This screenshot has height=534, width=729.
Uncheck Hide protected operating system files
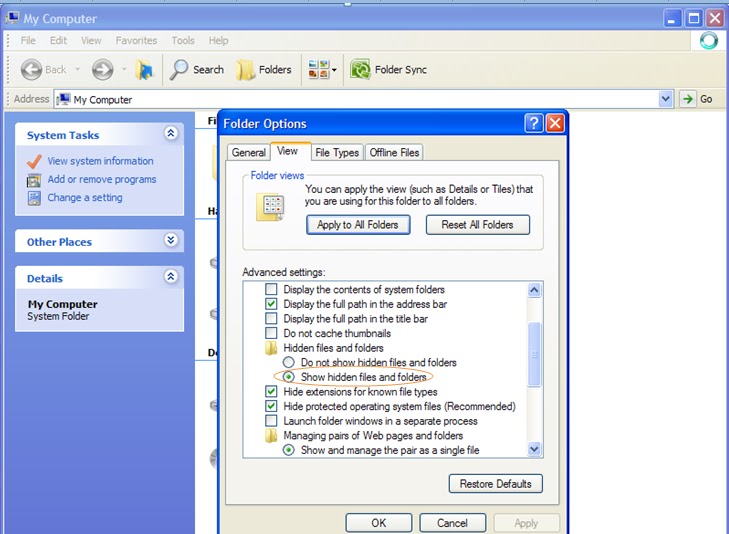pyautogui.click(x=271, y=406)
